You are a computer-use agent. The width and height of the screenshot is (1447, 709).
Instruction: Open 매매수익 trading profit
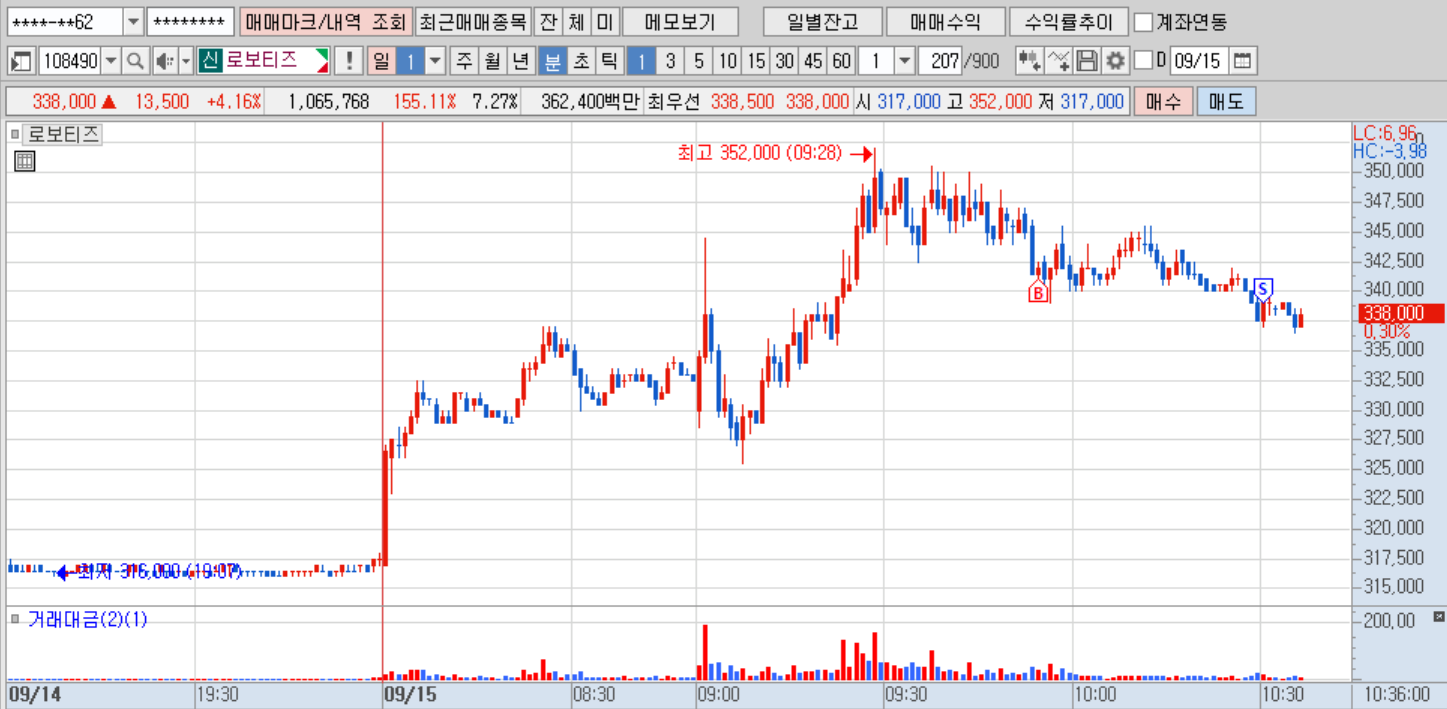(945, 21)
